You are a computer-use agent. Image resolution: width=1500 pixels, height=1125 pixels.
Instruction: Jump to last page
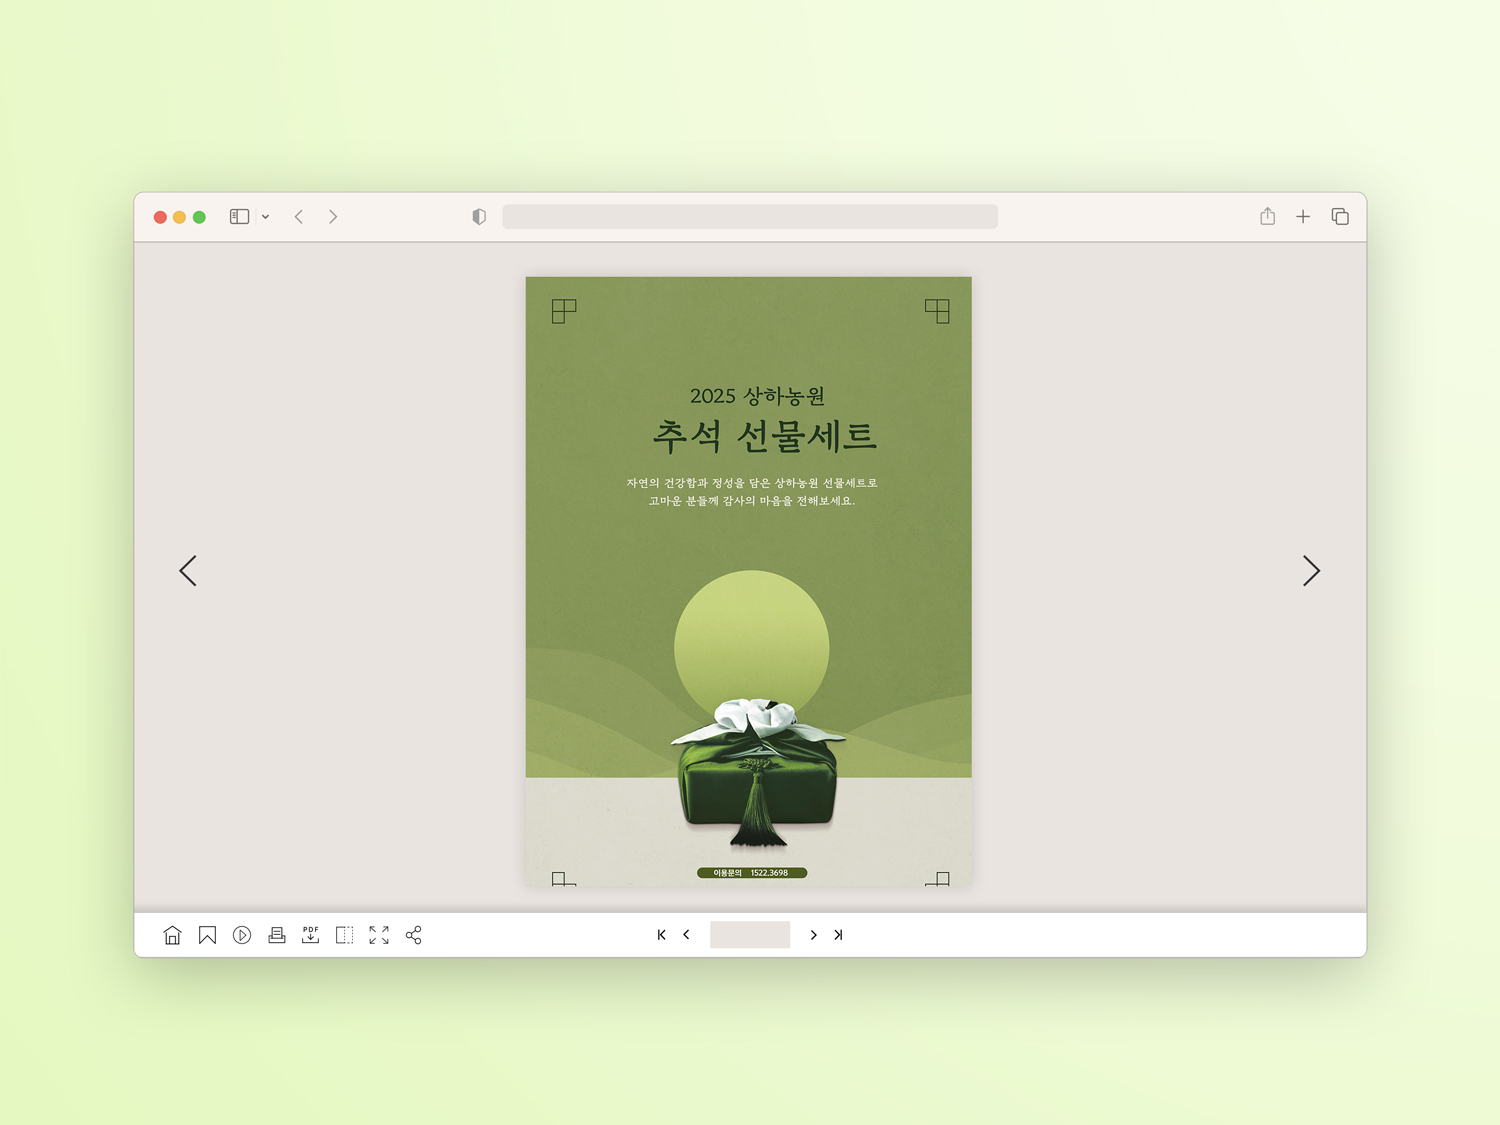838,935
